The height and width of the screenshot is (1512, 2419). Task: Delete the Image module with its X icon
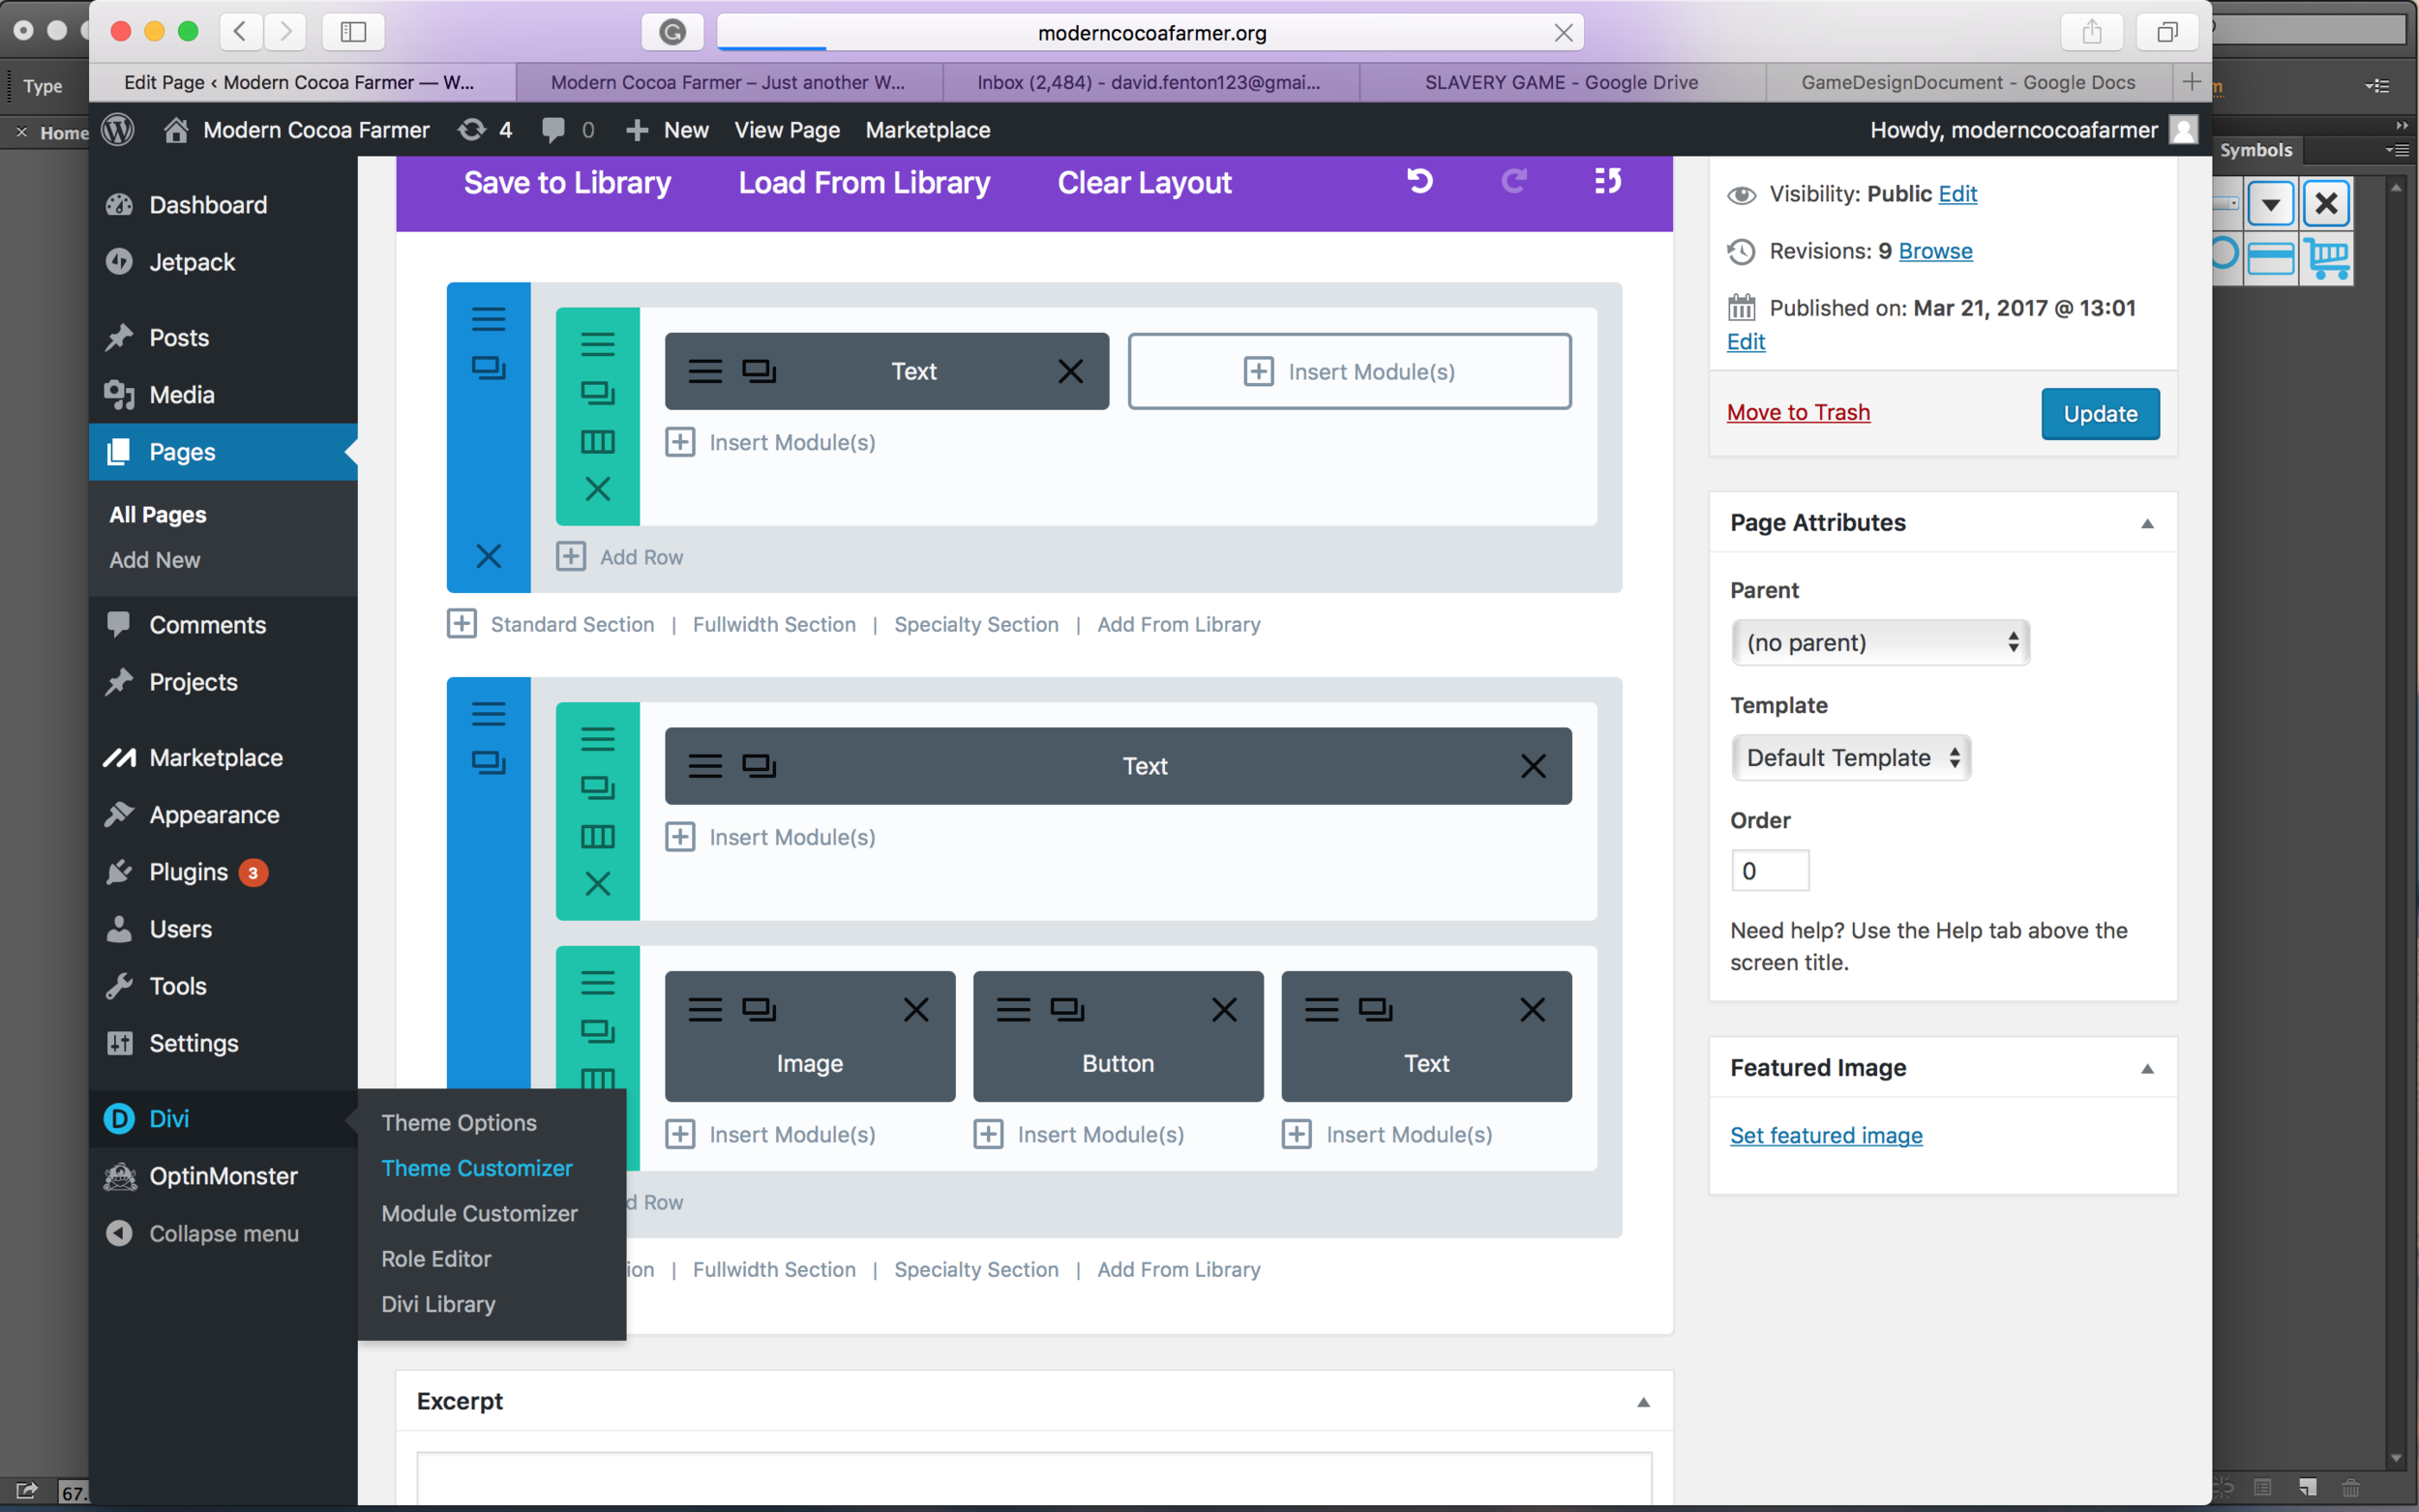(x=915, y=1010)
